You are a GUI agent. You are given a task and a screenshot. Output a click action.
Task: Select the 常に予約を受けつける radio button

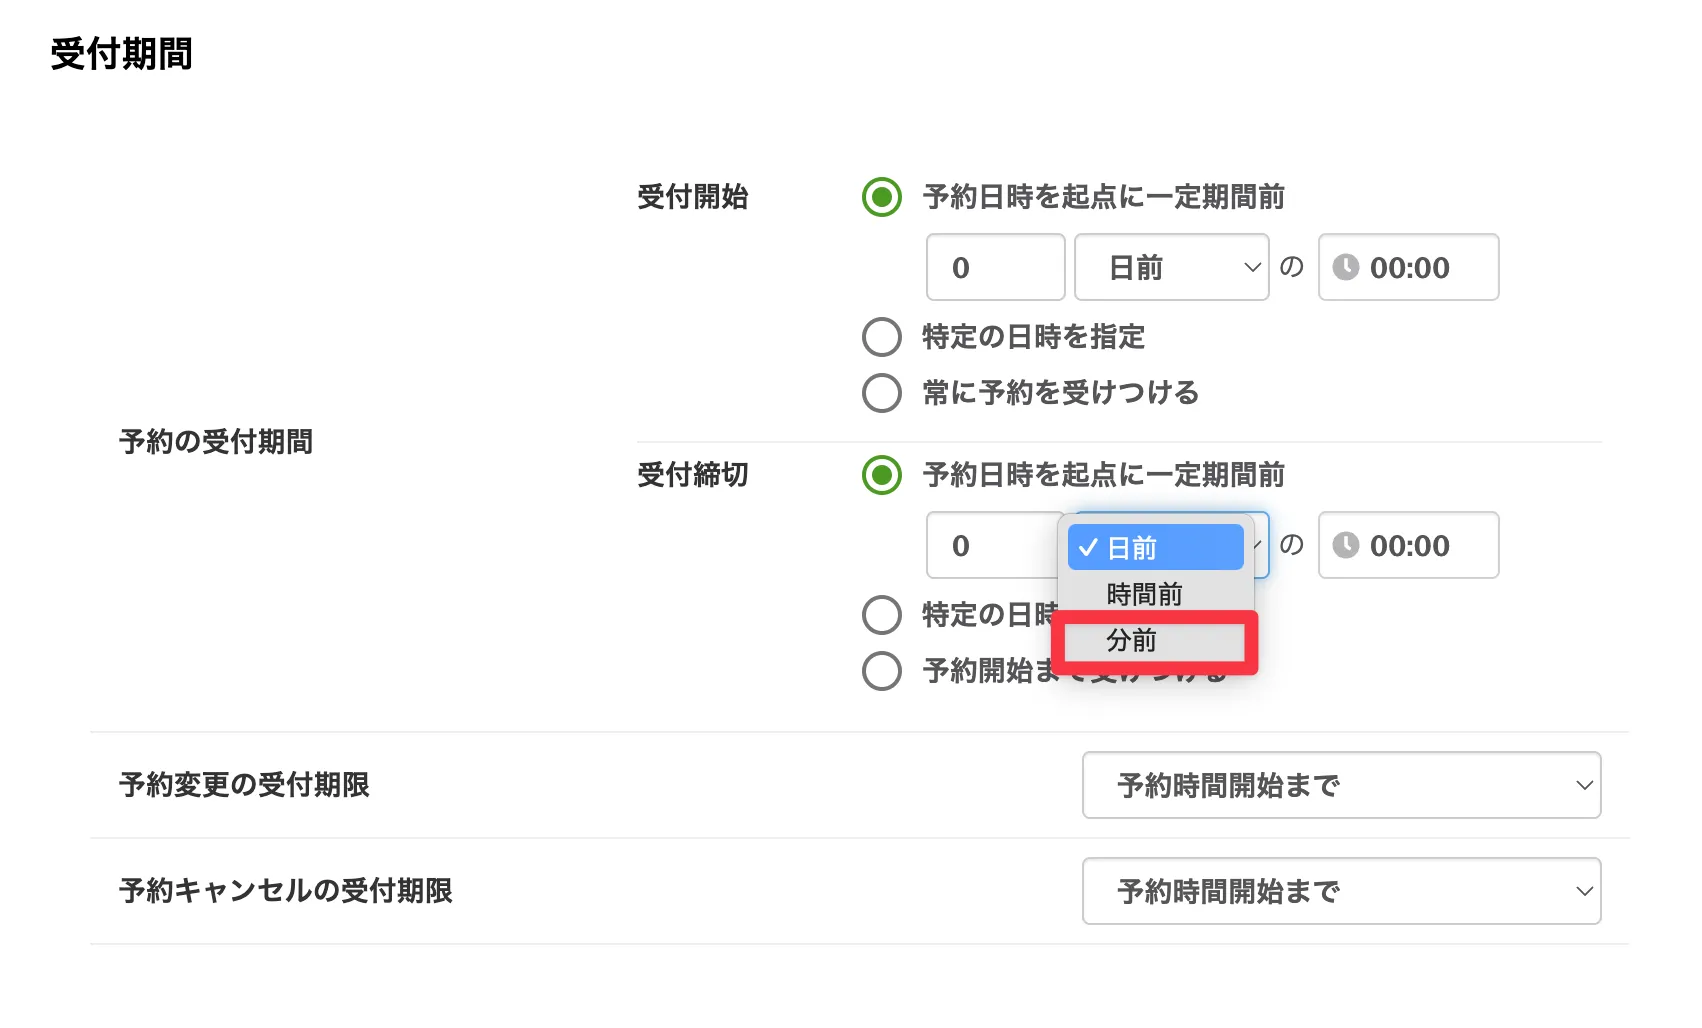click(x=881, y=393)
